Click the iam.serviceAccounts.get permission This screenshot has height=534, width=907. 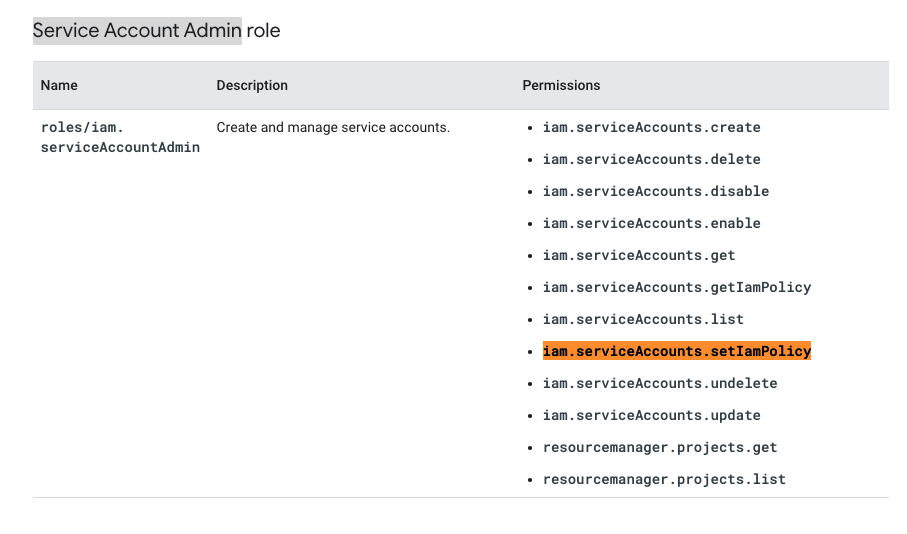(639, 256)
